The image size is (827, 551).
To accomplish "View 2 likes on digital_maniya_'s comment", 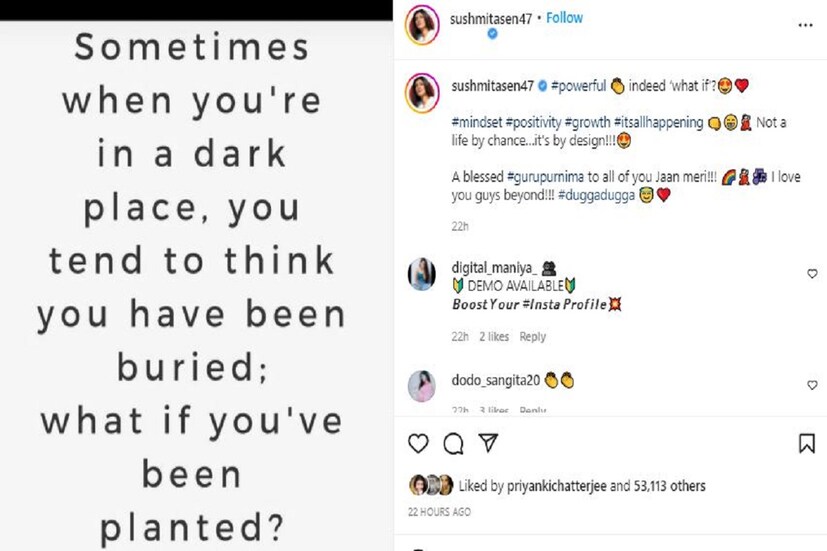I will tap(494, 337).
